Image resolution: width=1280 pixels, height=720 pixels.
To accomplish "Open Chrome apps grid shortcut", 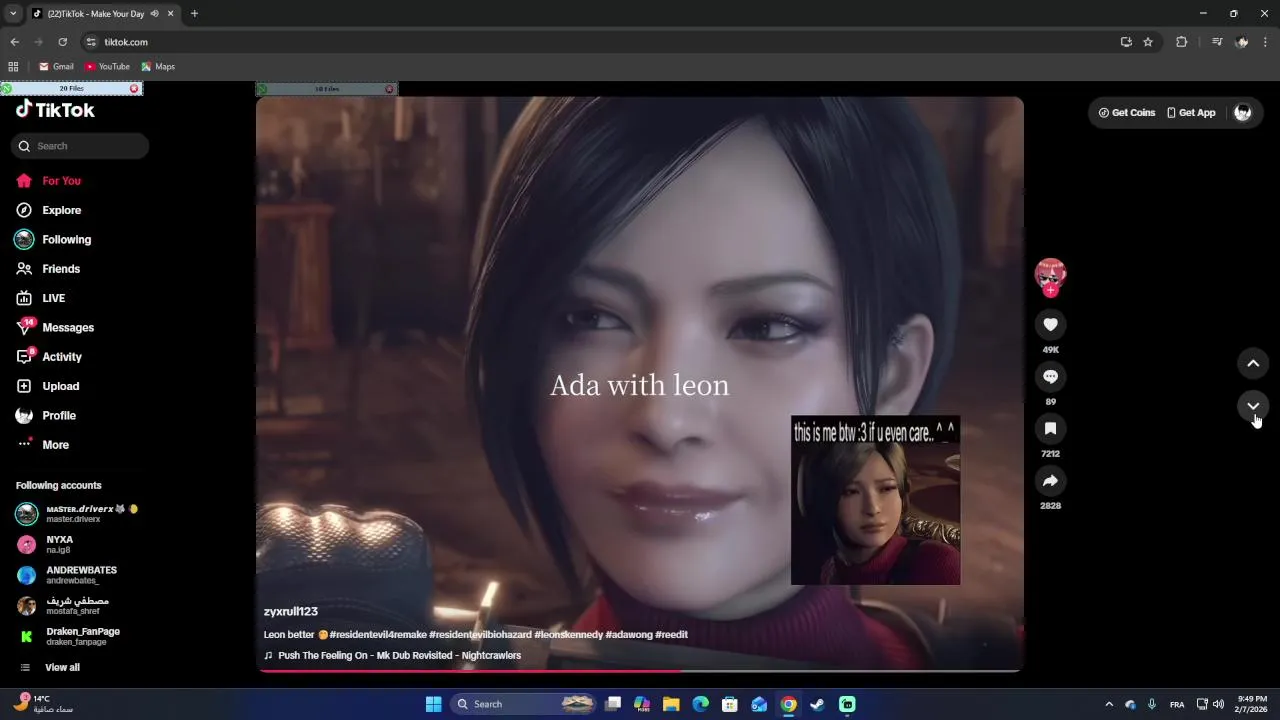I will (13, 67).
